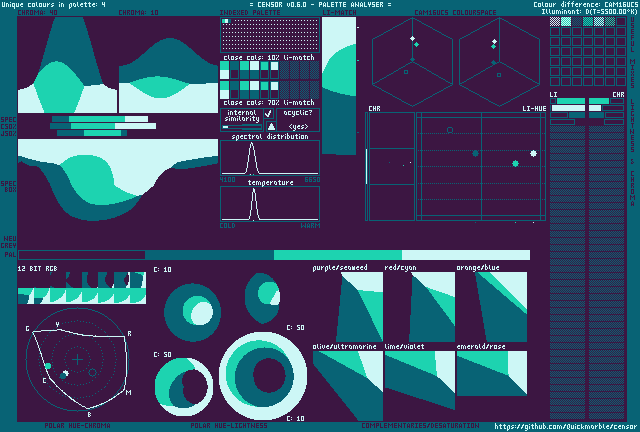Image resolution: width=640 pixels, height=432 pixels.
Task: Click the dark teal segment of PAL bar
Action: point(209,255)
